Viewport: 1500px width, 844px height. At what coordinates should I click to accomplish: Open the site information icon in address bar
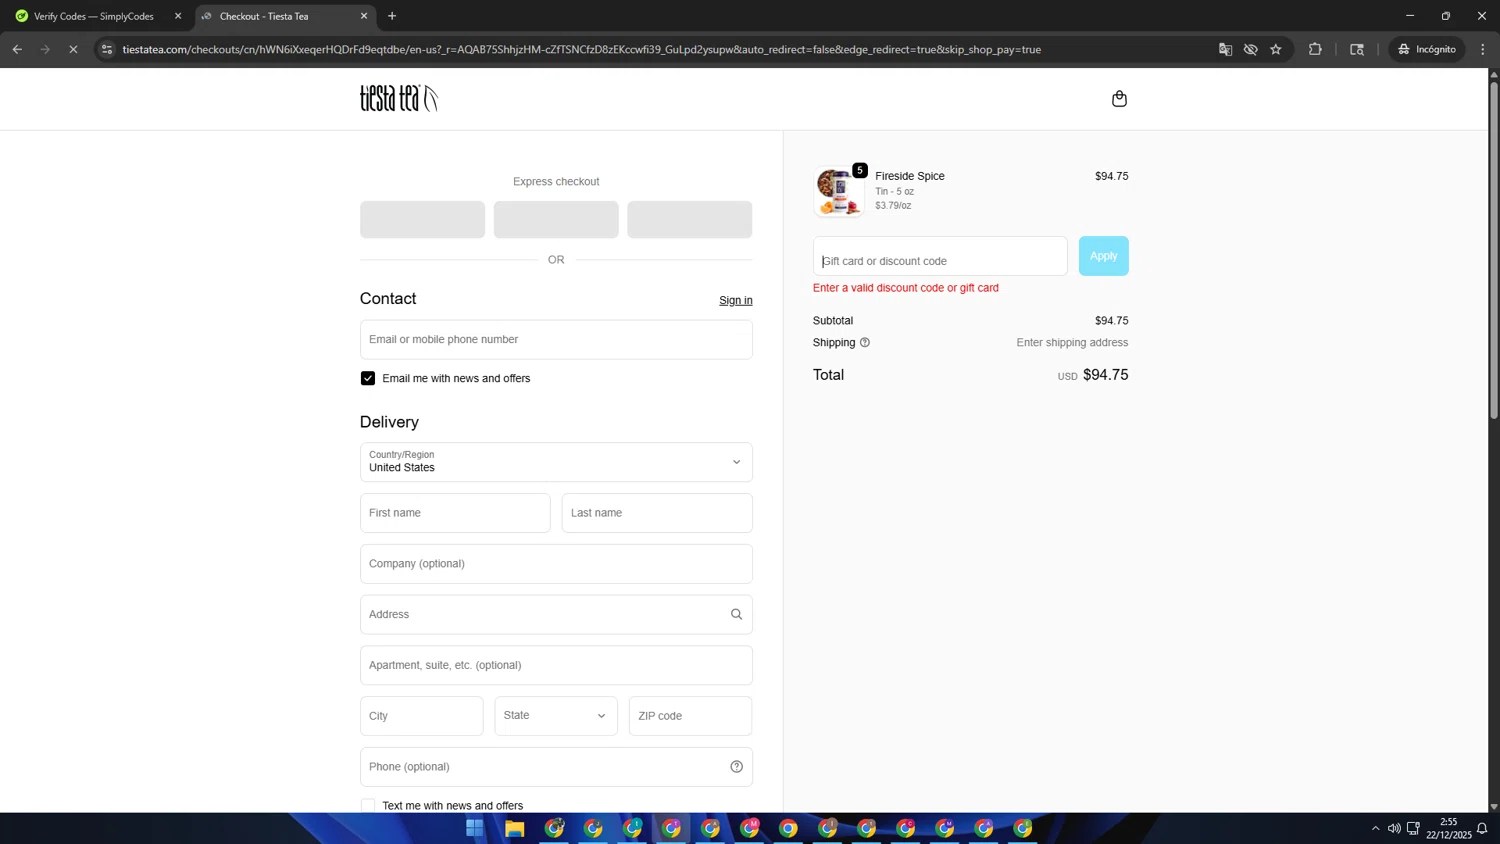click(107, 49)
